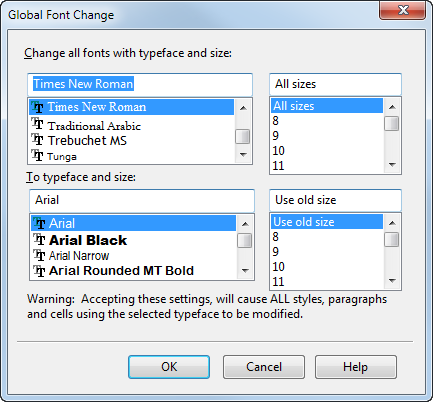Click the TrueType icon beside Traditional Arabic
The image size is (433, 402).
pyautogui.click(x=37, y=124)
